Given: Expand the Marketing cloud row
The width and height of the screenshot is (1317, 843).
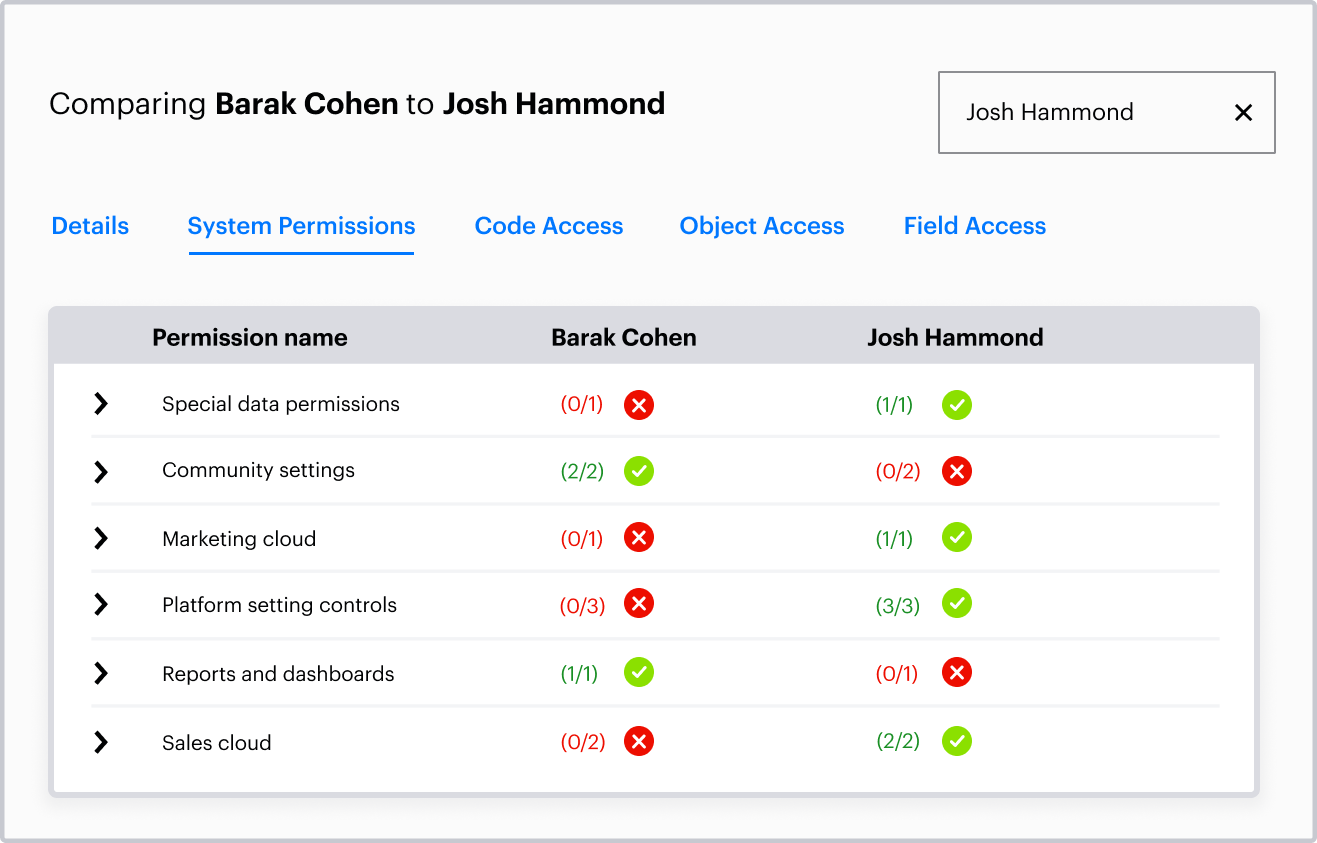Looking at the screenshot, I should pyautogui.click(x=101, y=538).
